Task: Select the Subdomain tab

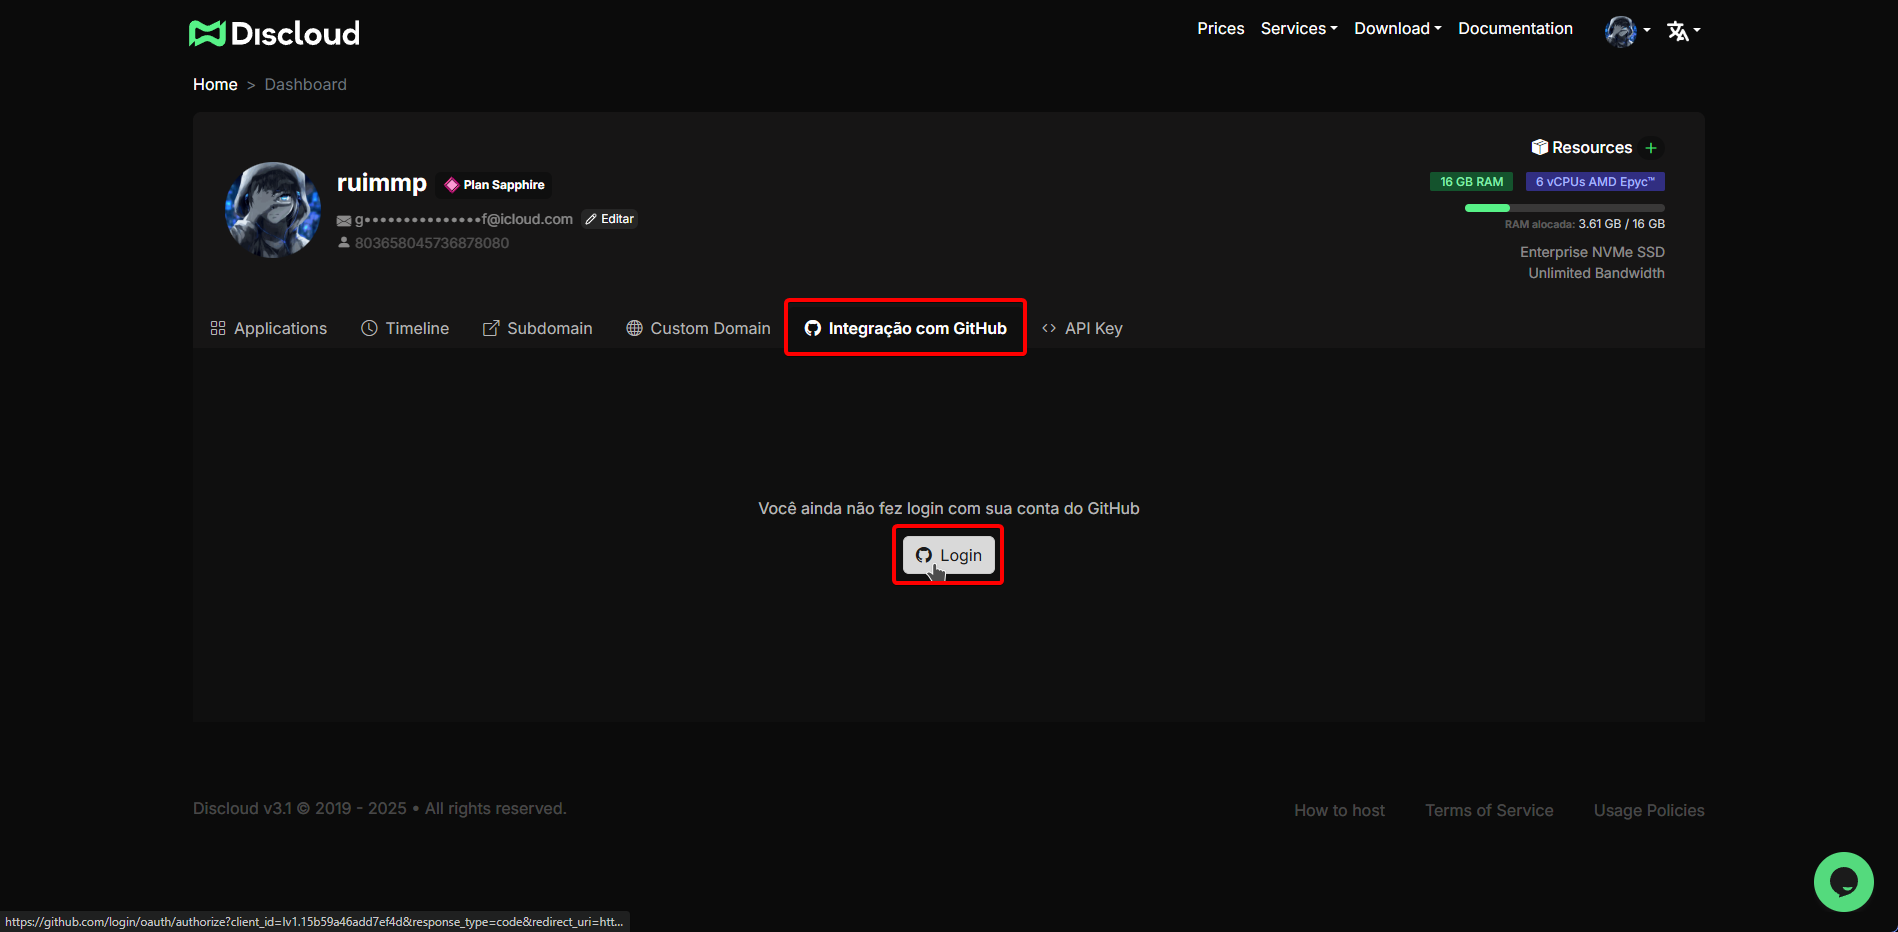Action: (537, 328)
